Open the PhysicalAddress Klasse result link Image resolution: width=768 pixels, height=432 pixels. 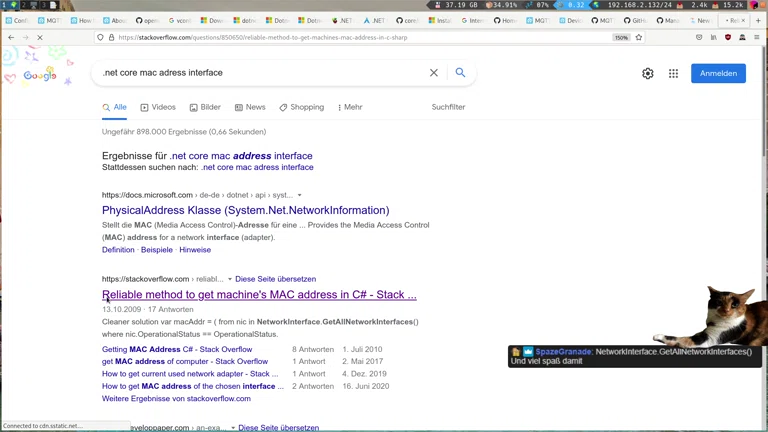[x=245, y=210]
